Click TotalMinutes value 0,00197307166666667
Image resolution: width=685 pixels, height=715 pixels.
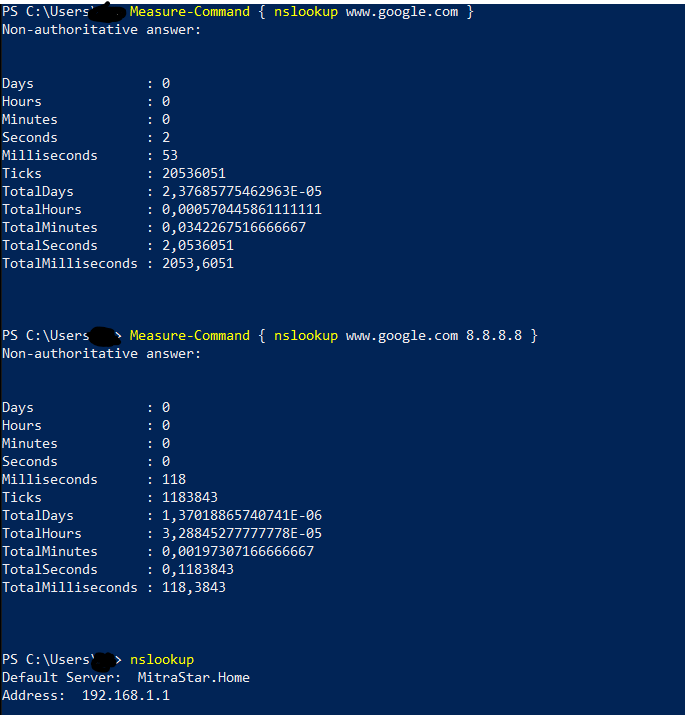[238, 551]
